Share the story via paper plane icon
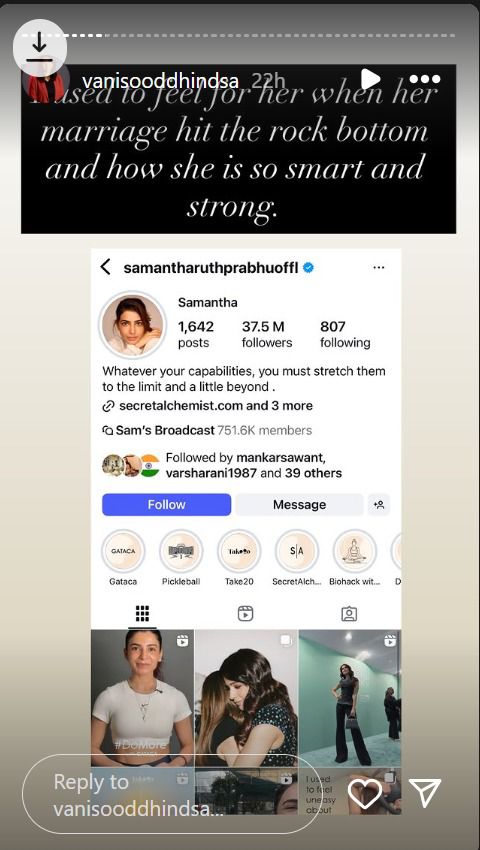 [x=425, y=793]
